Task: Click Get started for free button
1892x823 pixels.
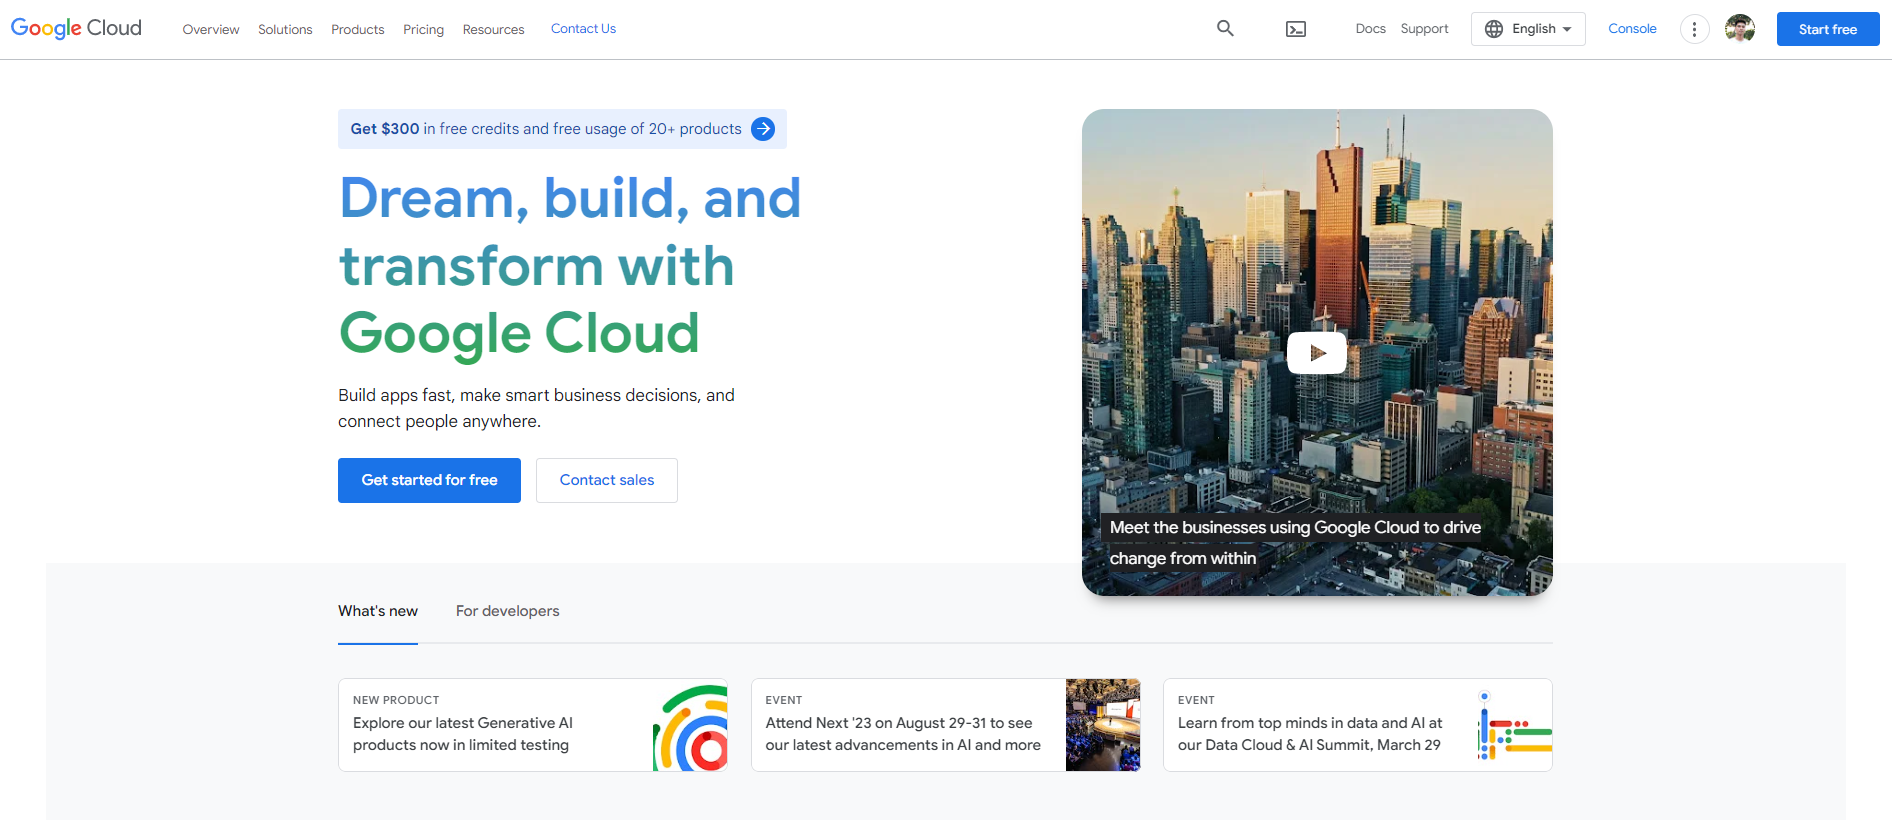Action: tap(429, 480)
